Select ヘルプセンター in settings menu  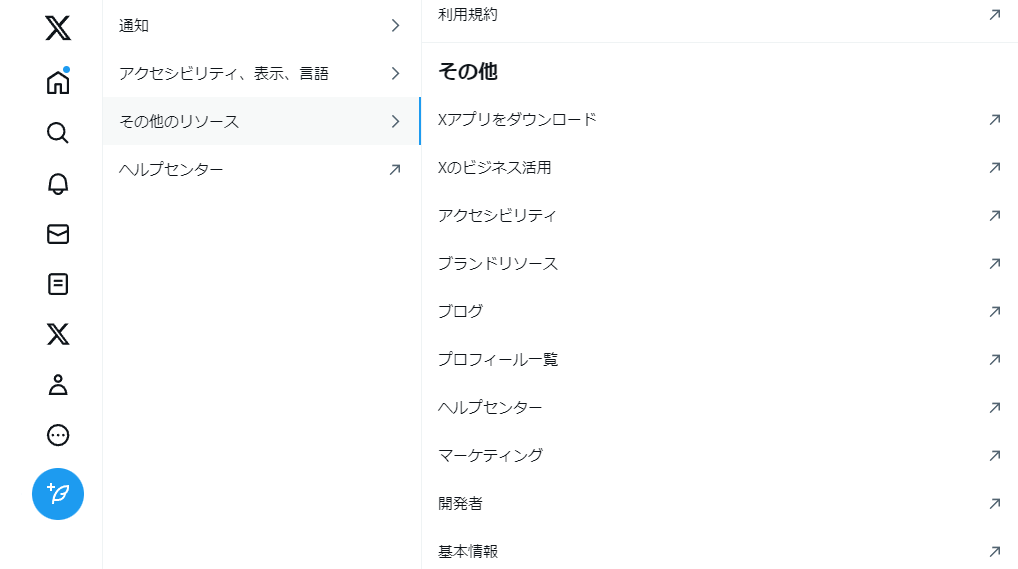pyautogui.click(x=171, y=170)
